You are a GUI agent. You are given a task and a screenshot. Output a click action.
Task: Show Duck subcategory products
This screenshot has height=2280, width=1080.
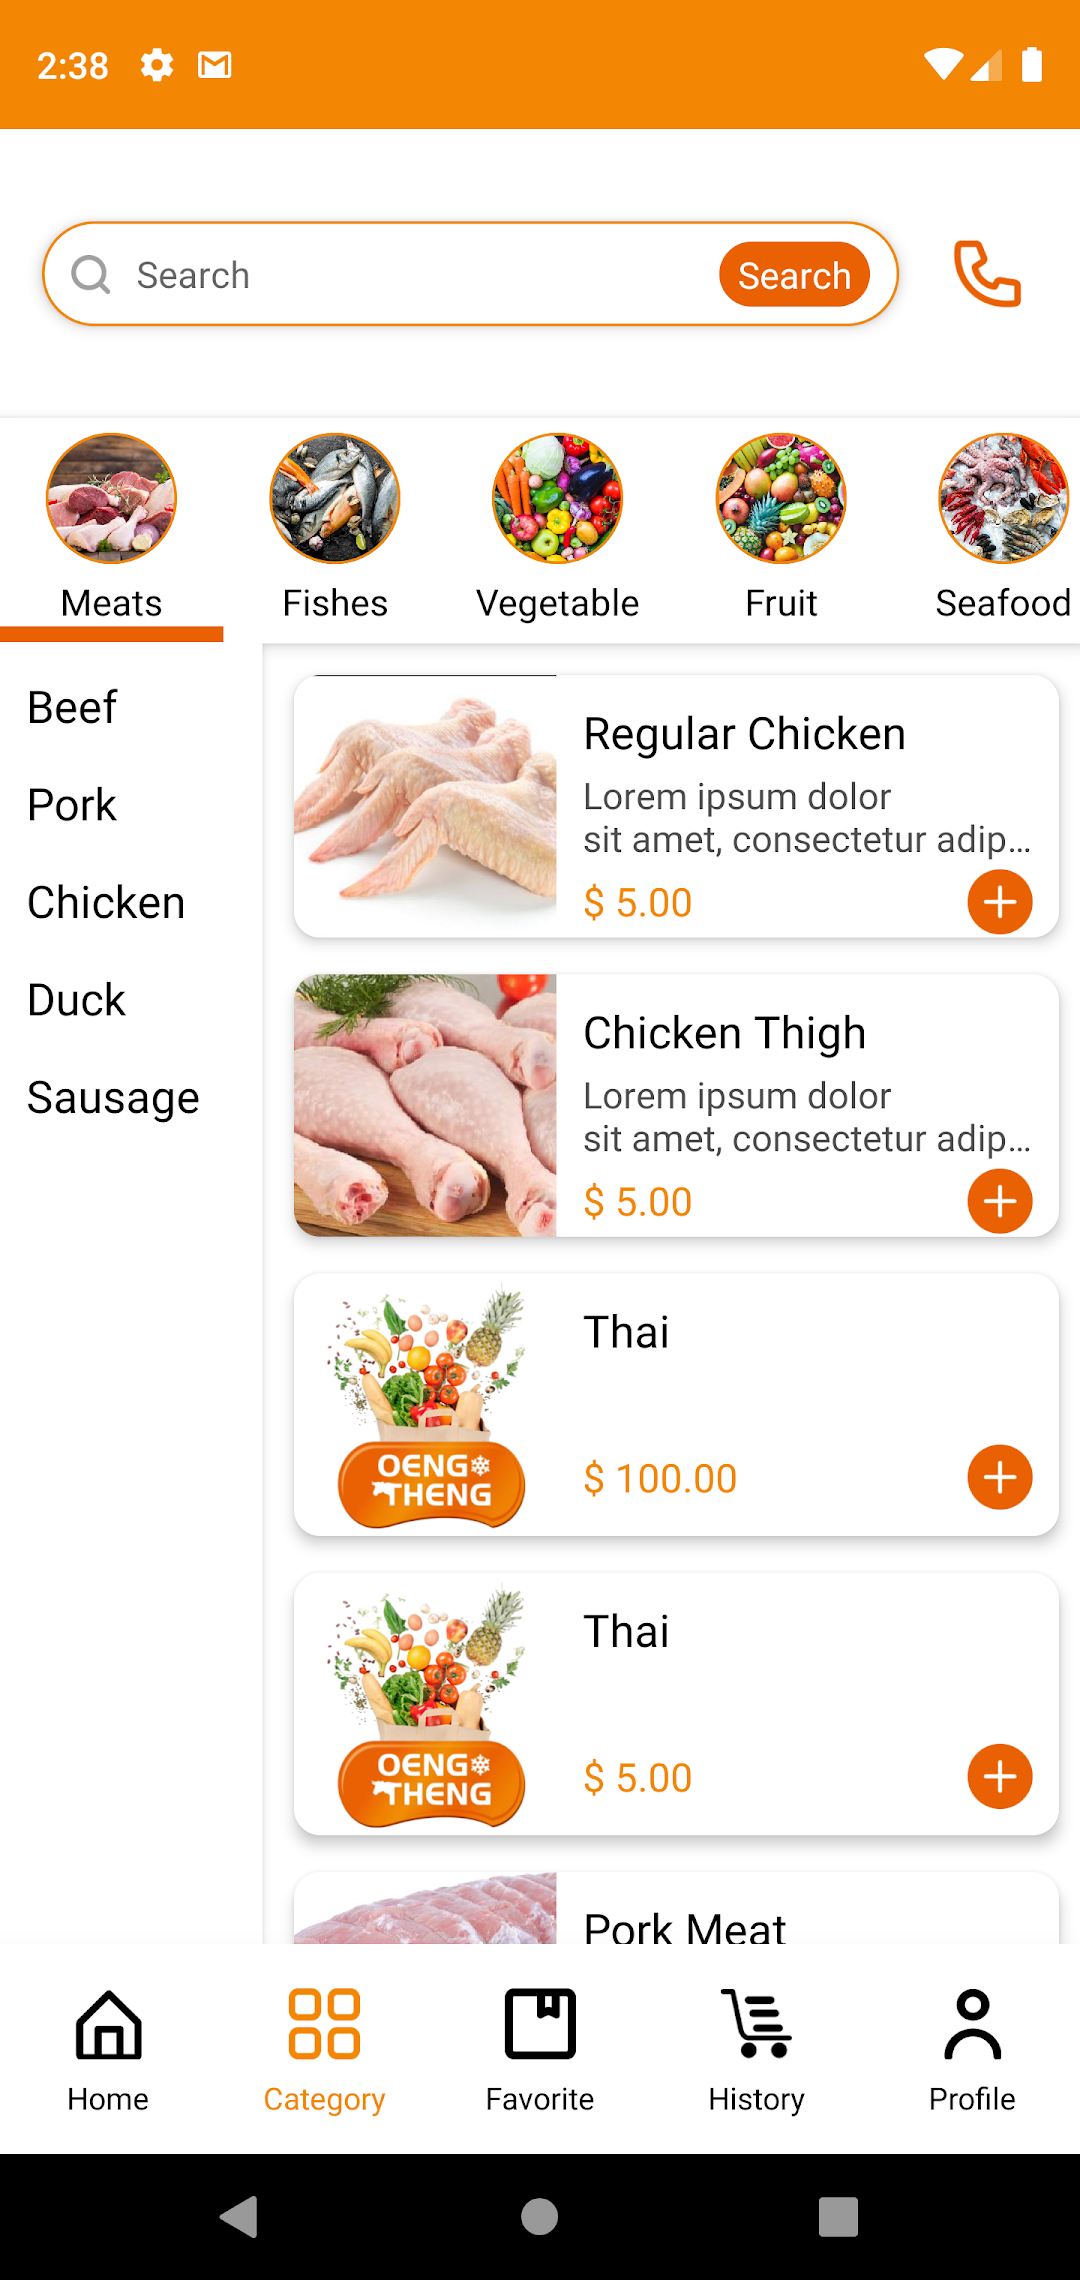[x=76, y=1000]
